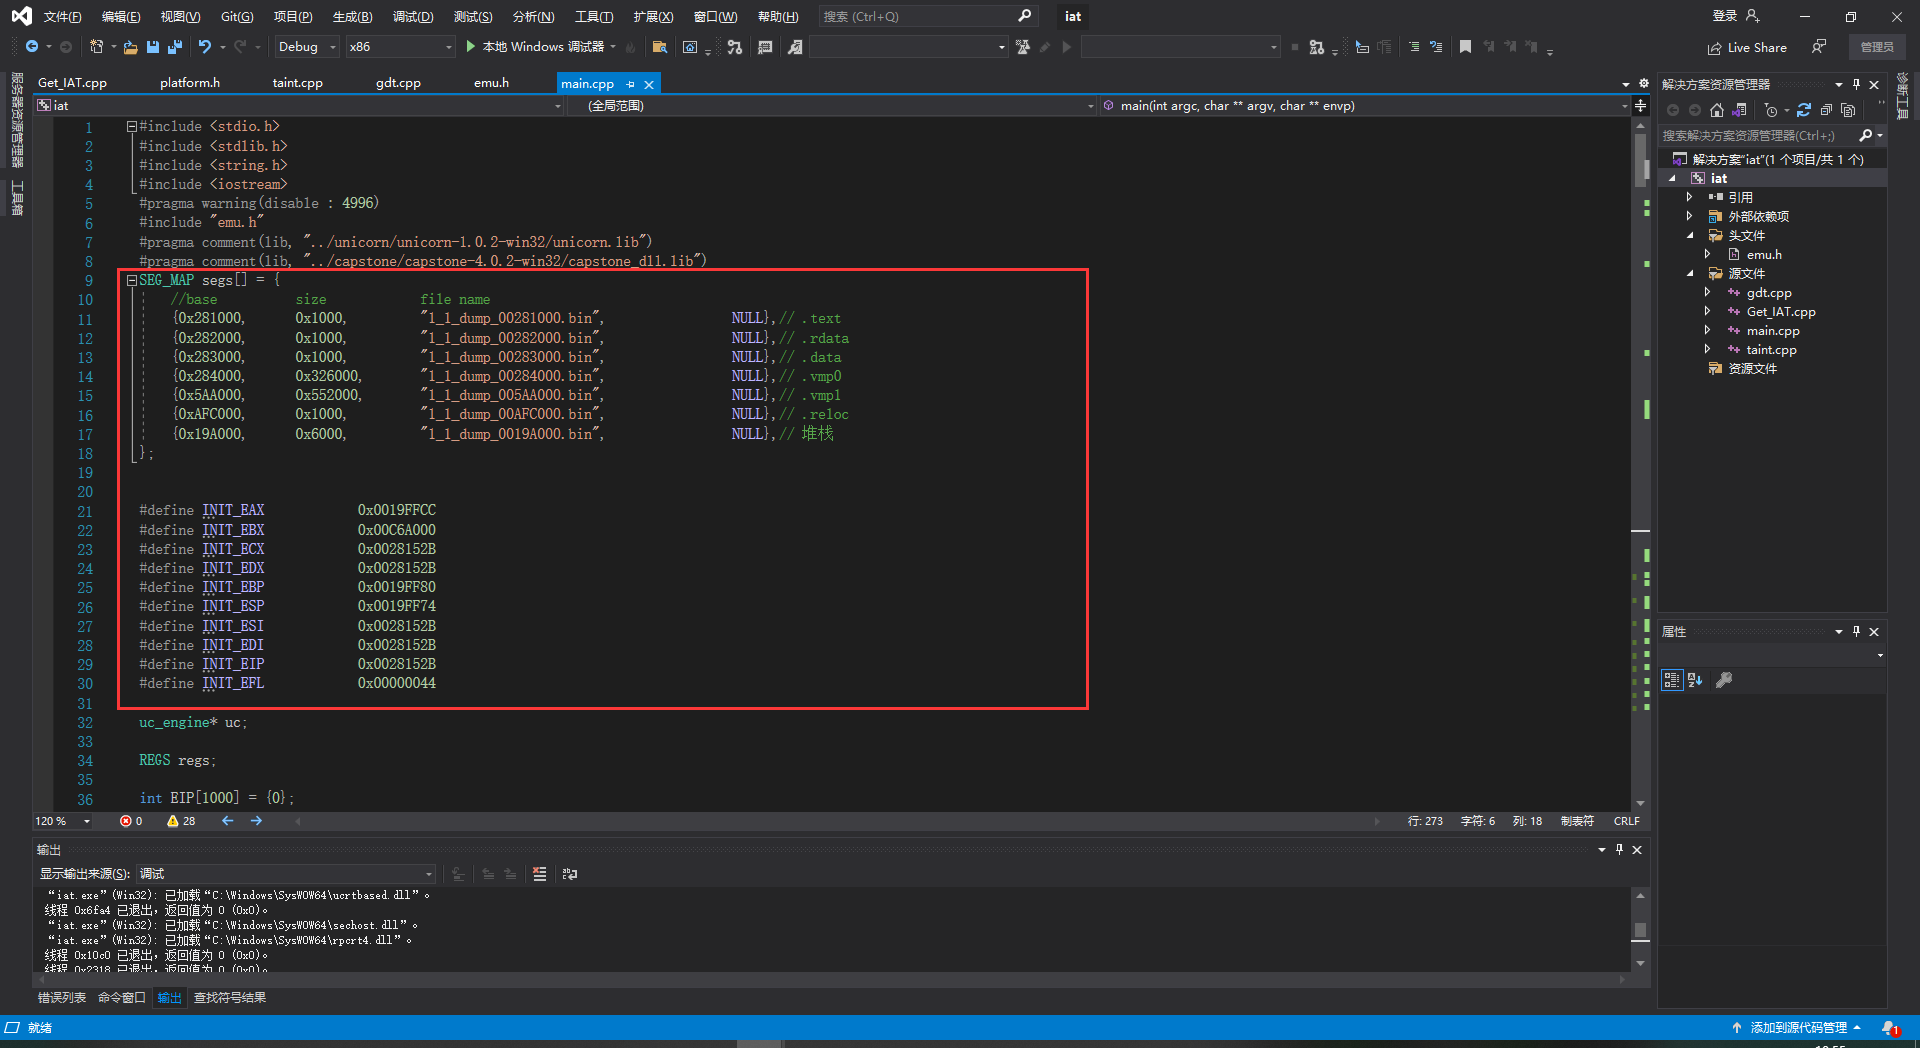Click the Home icon in Solution Explorer
The width and height of the screenshot is (1920, 1048).
click(1717, 110)
